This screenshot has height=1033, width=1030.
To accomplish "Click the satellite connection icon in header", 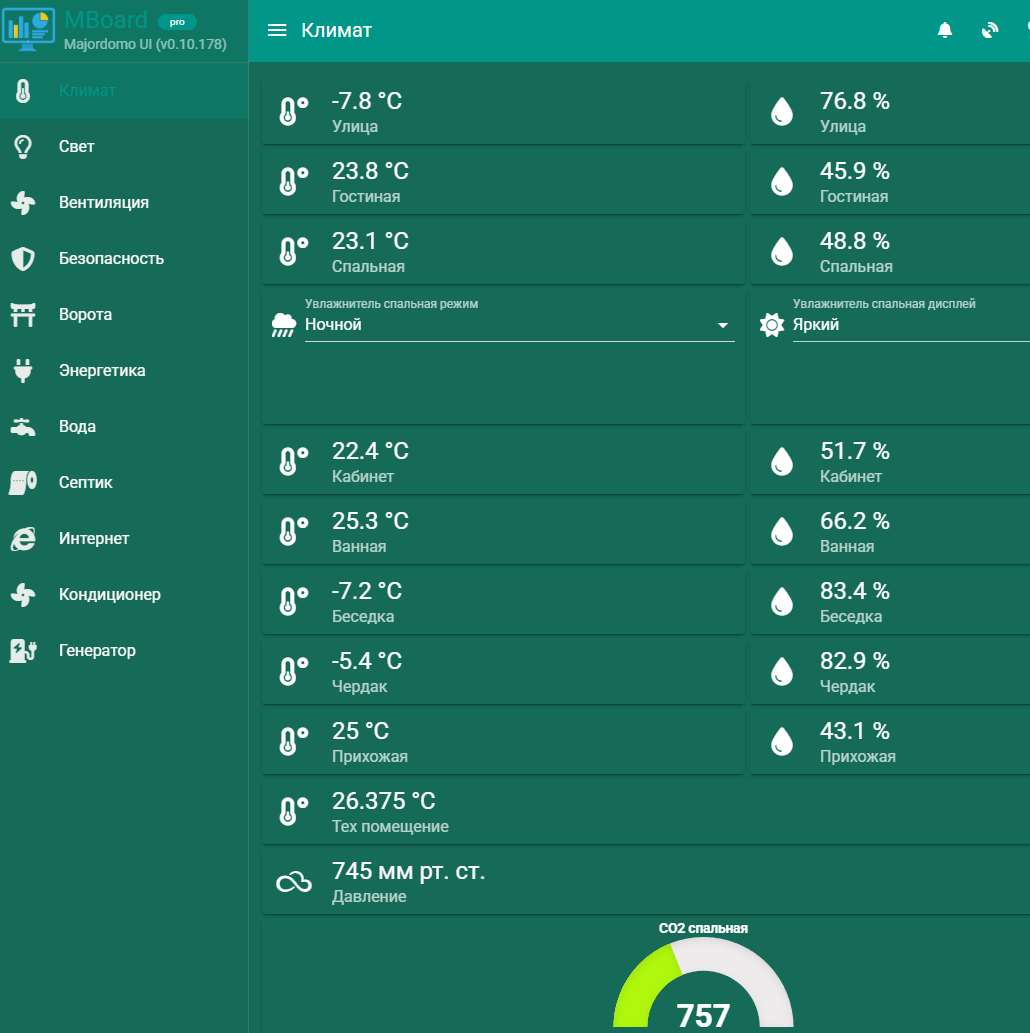I will point(989,30).
